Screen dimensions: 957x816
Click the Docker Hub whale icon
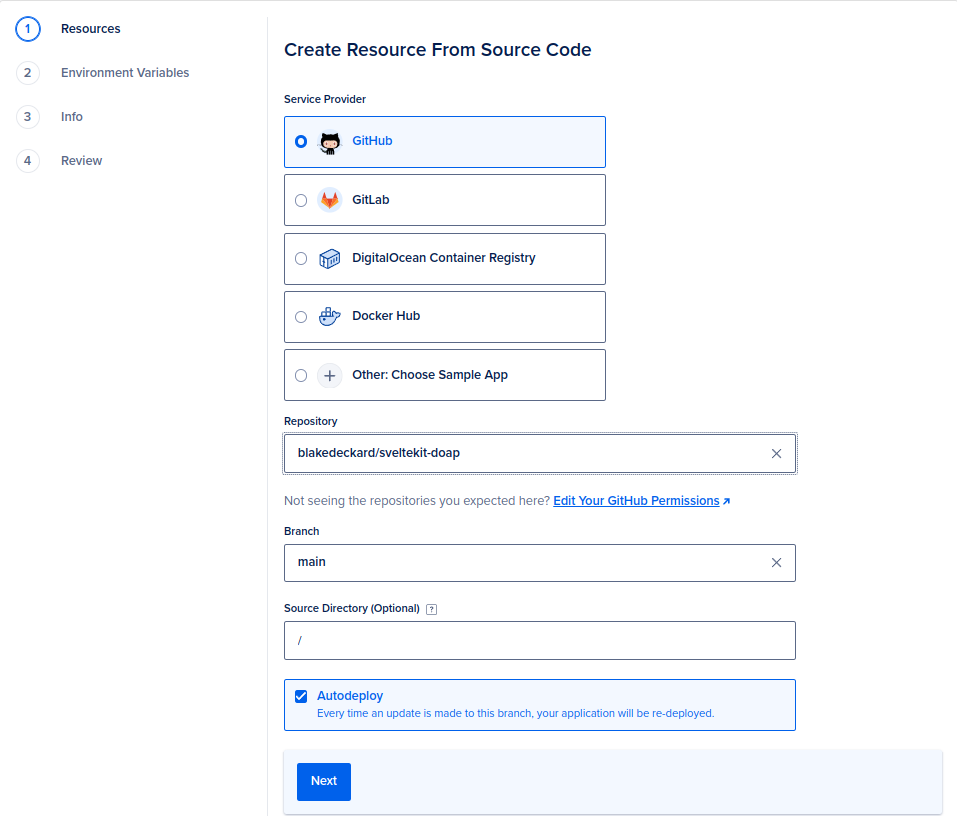point(330,316)
